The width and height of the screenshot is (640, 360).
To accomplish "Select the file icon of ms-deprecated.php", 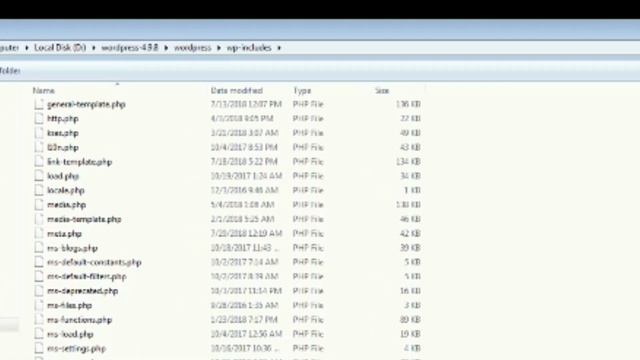I will [x=39, y=291].
